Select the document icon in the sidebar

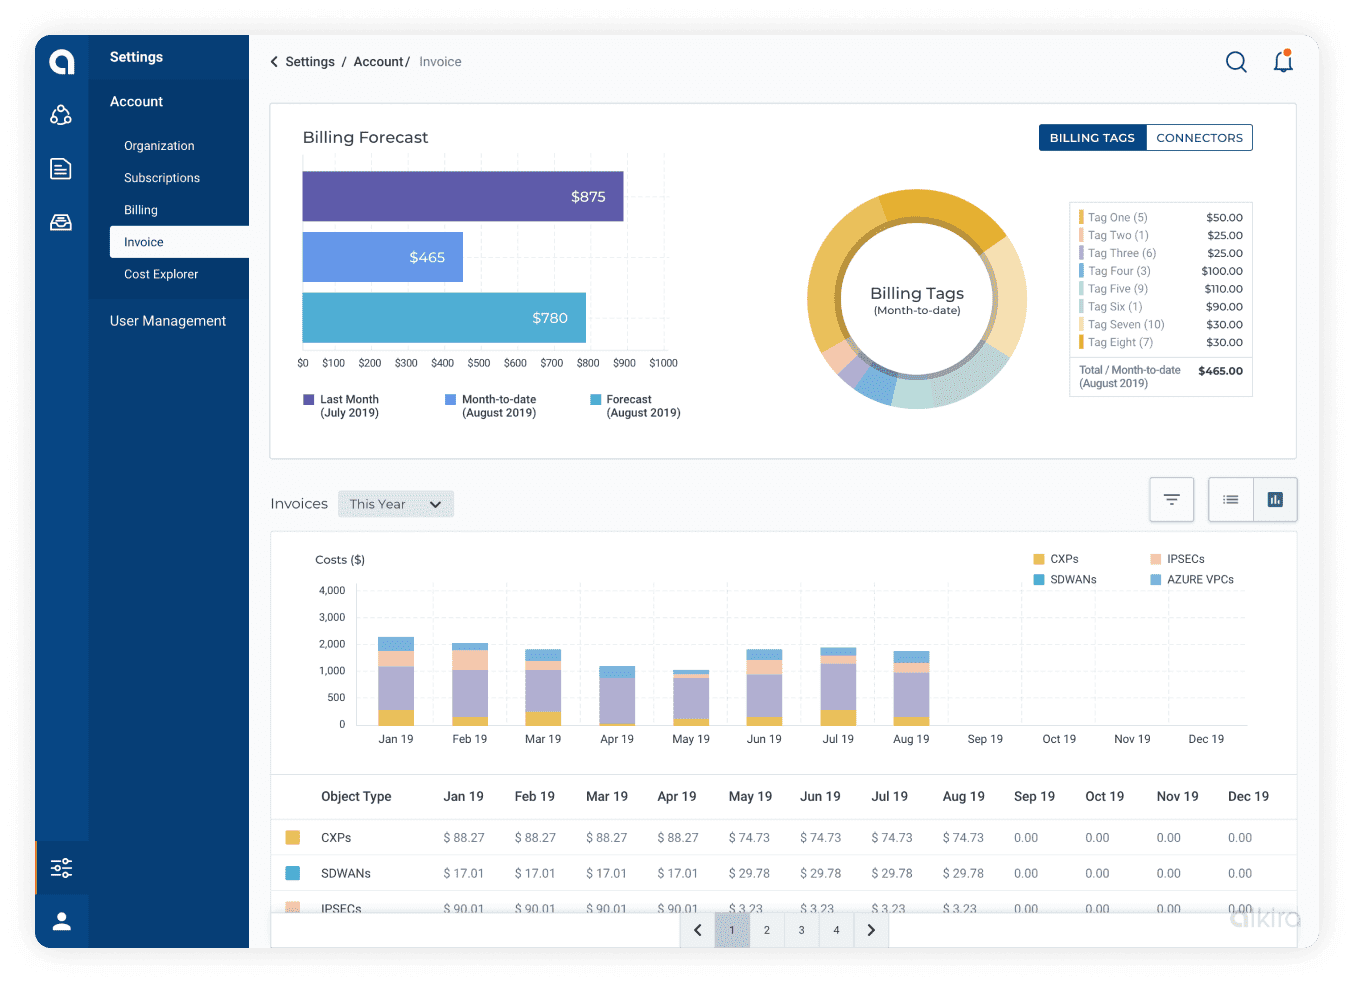point(61,169)
